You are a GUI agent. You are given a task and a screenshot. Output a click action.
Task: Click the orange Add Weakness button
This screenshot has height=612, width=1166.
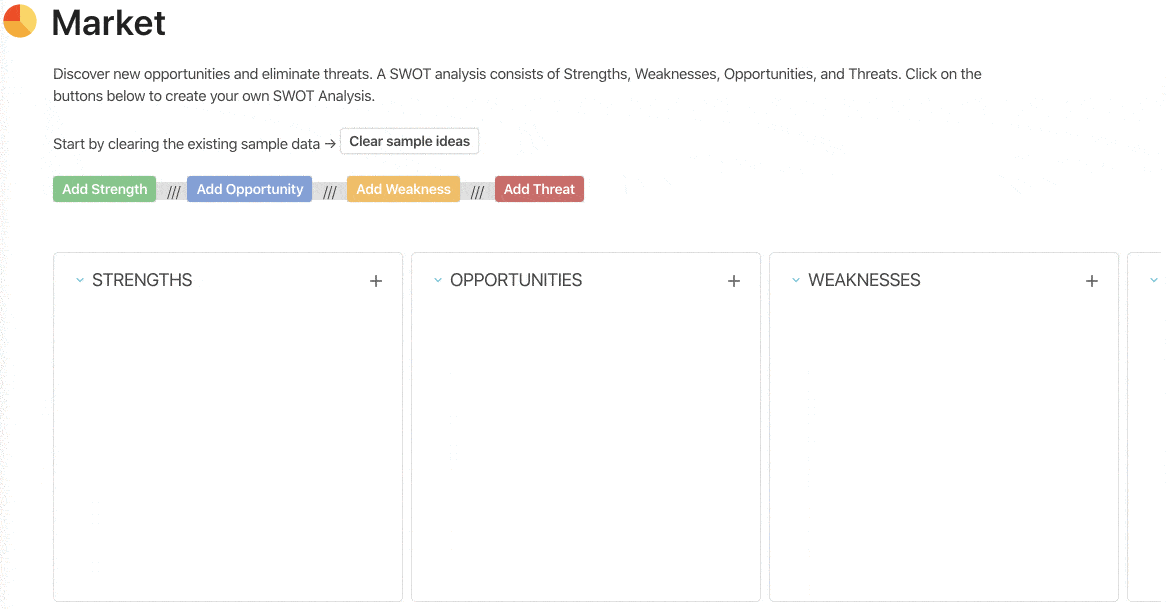[x=403, y=189]
